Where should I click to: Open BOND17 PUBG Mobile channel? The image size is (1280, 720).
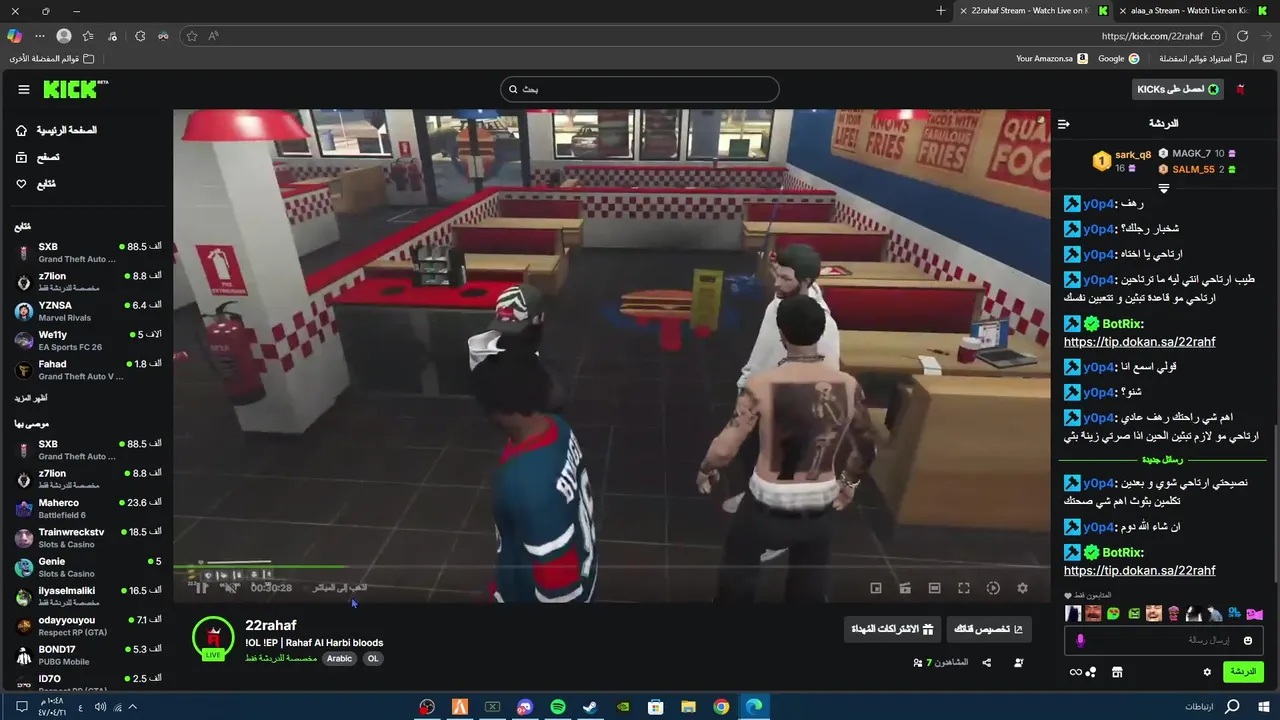[x=88, y=655]
